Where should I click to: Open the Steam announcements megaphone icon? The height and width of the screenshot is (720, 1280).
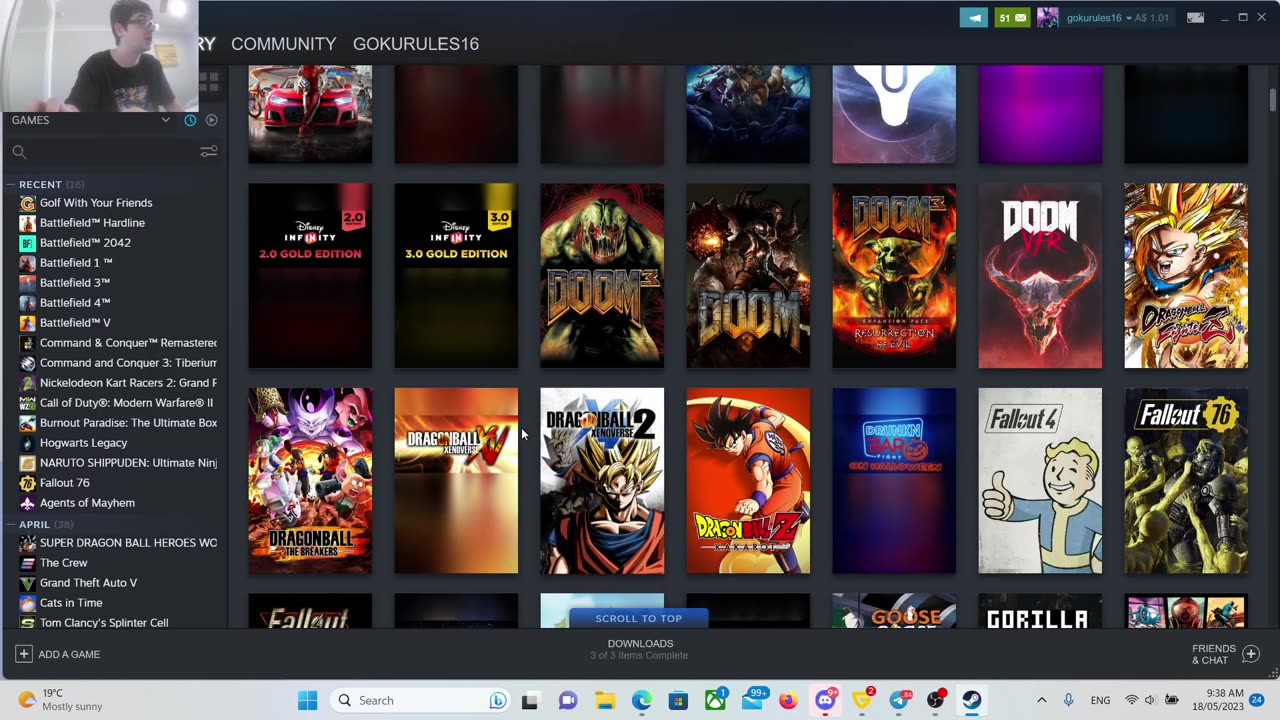pyautogui.click(x=974, y=18)
